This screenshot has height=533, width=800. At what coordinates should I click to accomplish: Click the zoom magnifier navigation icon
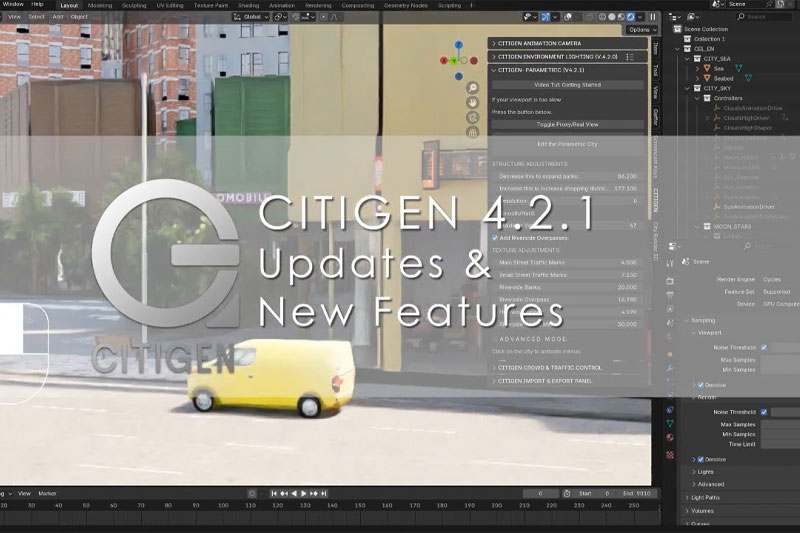(x=472, y=88)
